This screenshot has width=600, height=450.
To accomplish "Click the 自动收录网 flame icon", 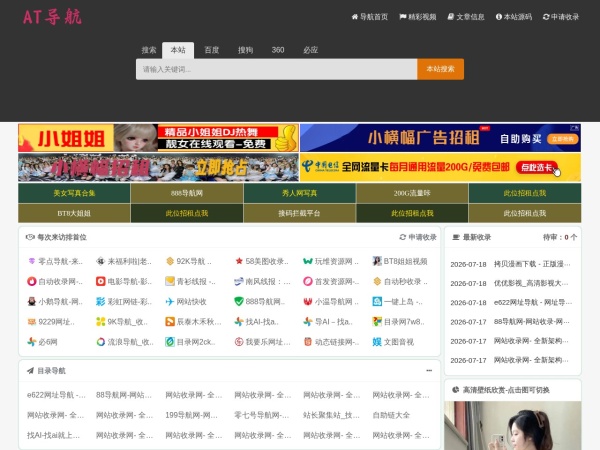I will coord(31,282).
